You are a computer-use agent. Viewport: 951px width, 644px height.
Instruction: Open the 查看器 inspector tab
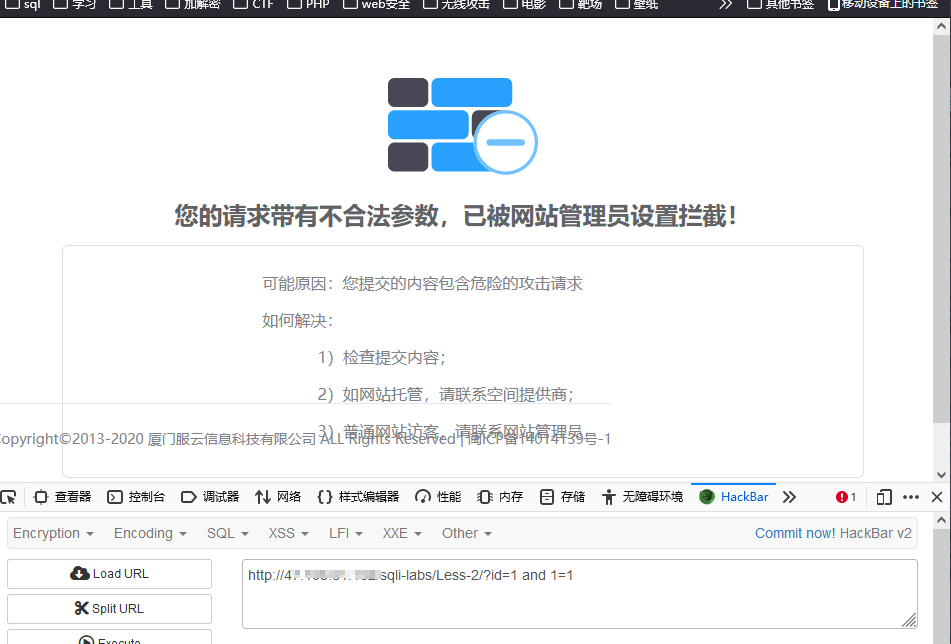[x=62, y=497]
